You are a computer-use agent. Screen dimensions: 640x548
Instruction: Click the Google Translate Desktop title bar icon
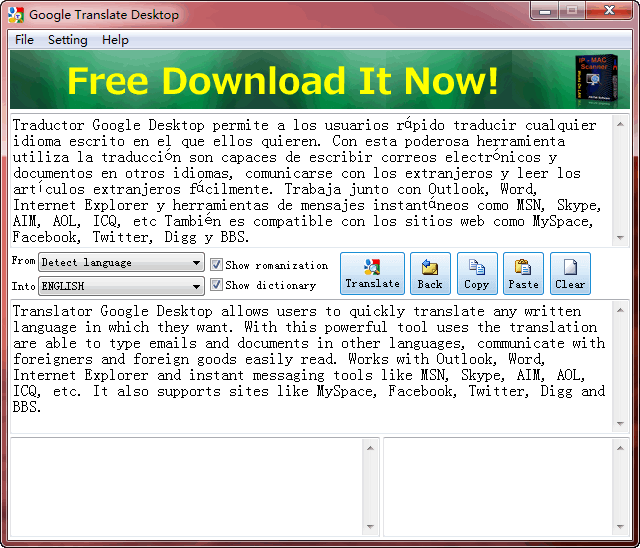pos(16,14)
